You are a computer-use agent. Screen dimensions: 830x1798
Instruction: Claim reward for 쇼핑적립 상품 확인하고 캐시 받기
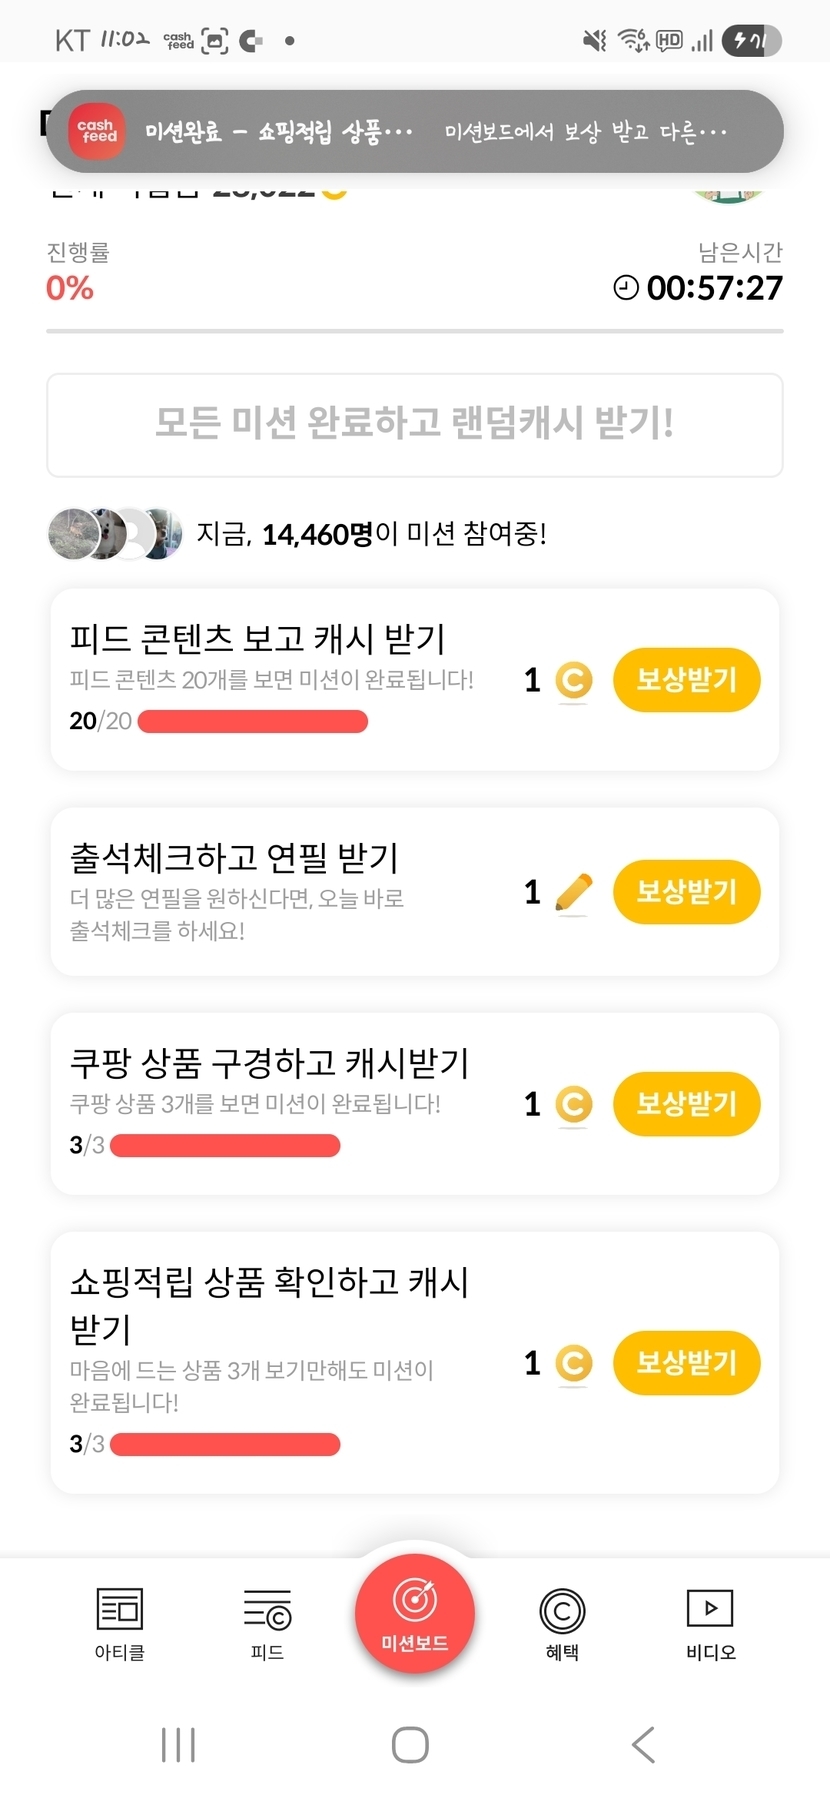coord(686,1362)
